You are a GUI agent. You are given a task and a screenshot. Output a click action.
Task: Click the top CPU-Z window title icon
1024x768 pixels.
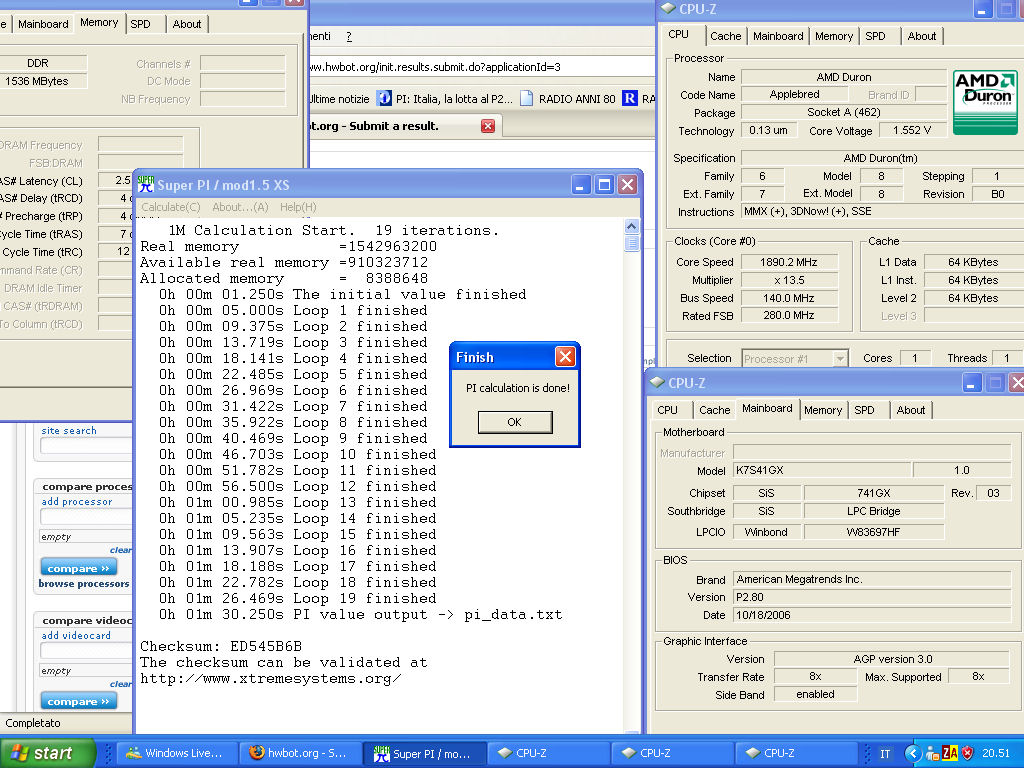click(668, 8)
